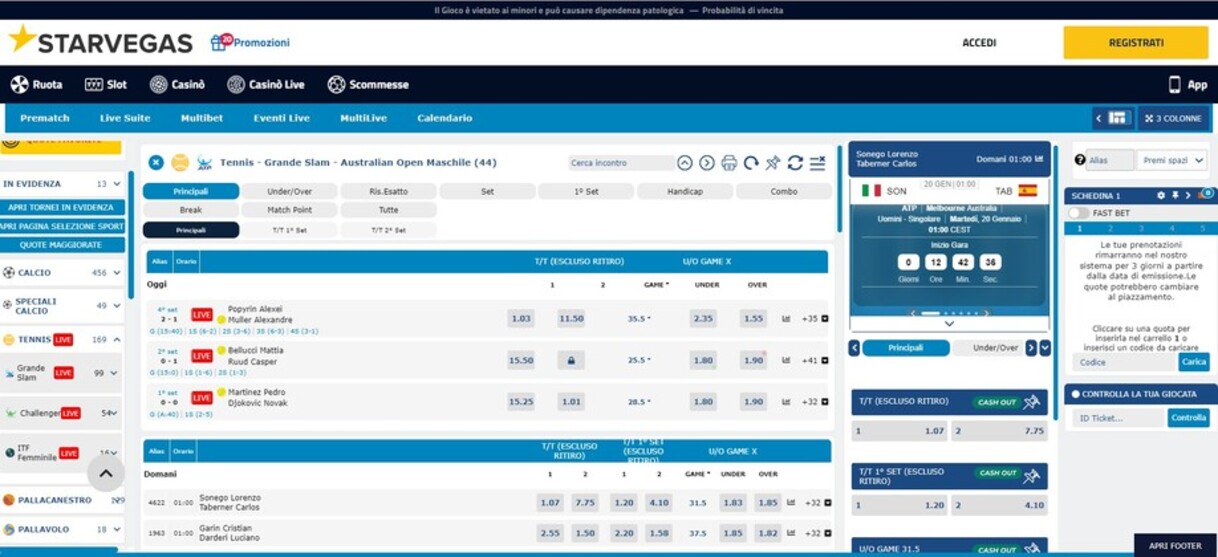
Task: Open the Promozioni gift icon
Action: coord(220,42)
